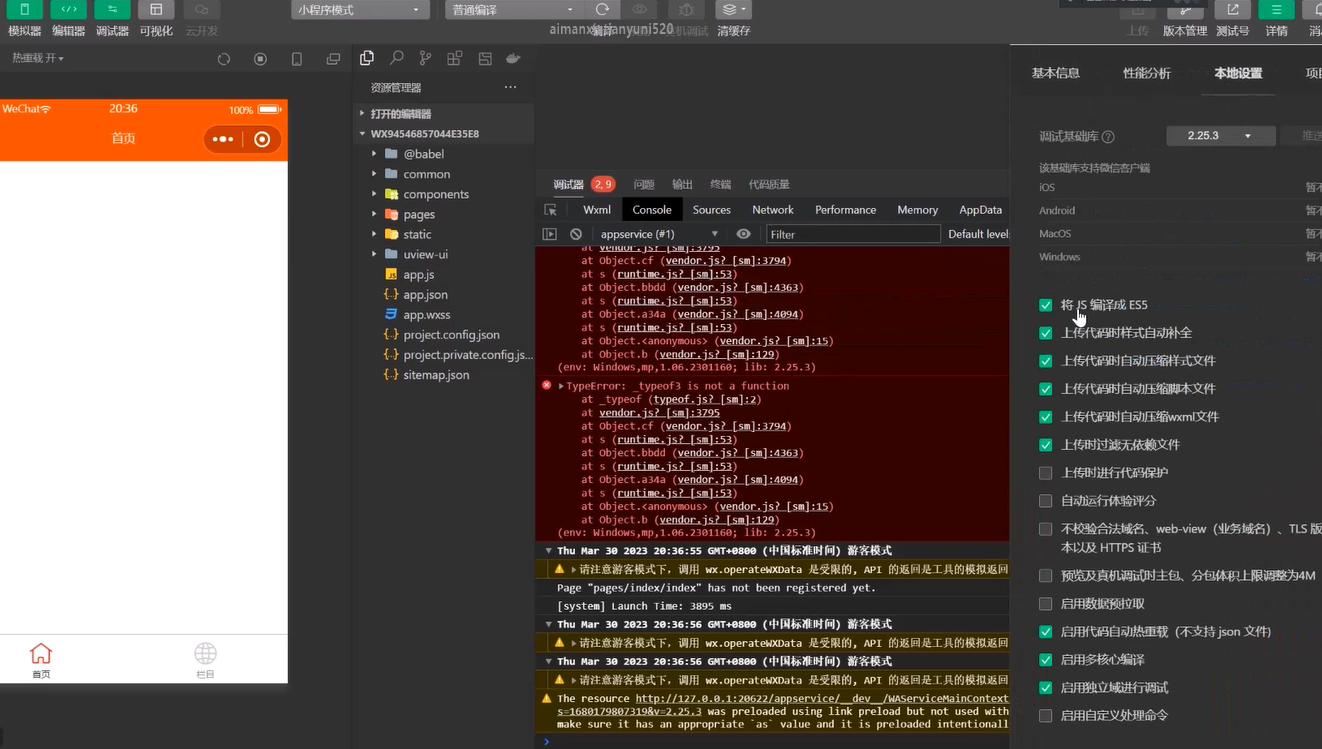Toggle the green 详情 details button
Screen dimensions: 1322x749
coord(1276,9)
